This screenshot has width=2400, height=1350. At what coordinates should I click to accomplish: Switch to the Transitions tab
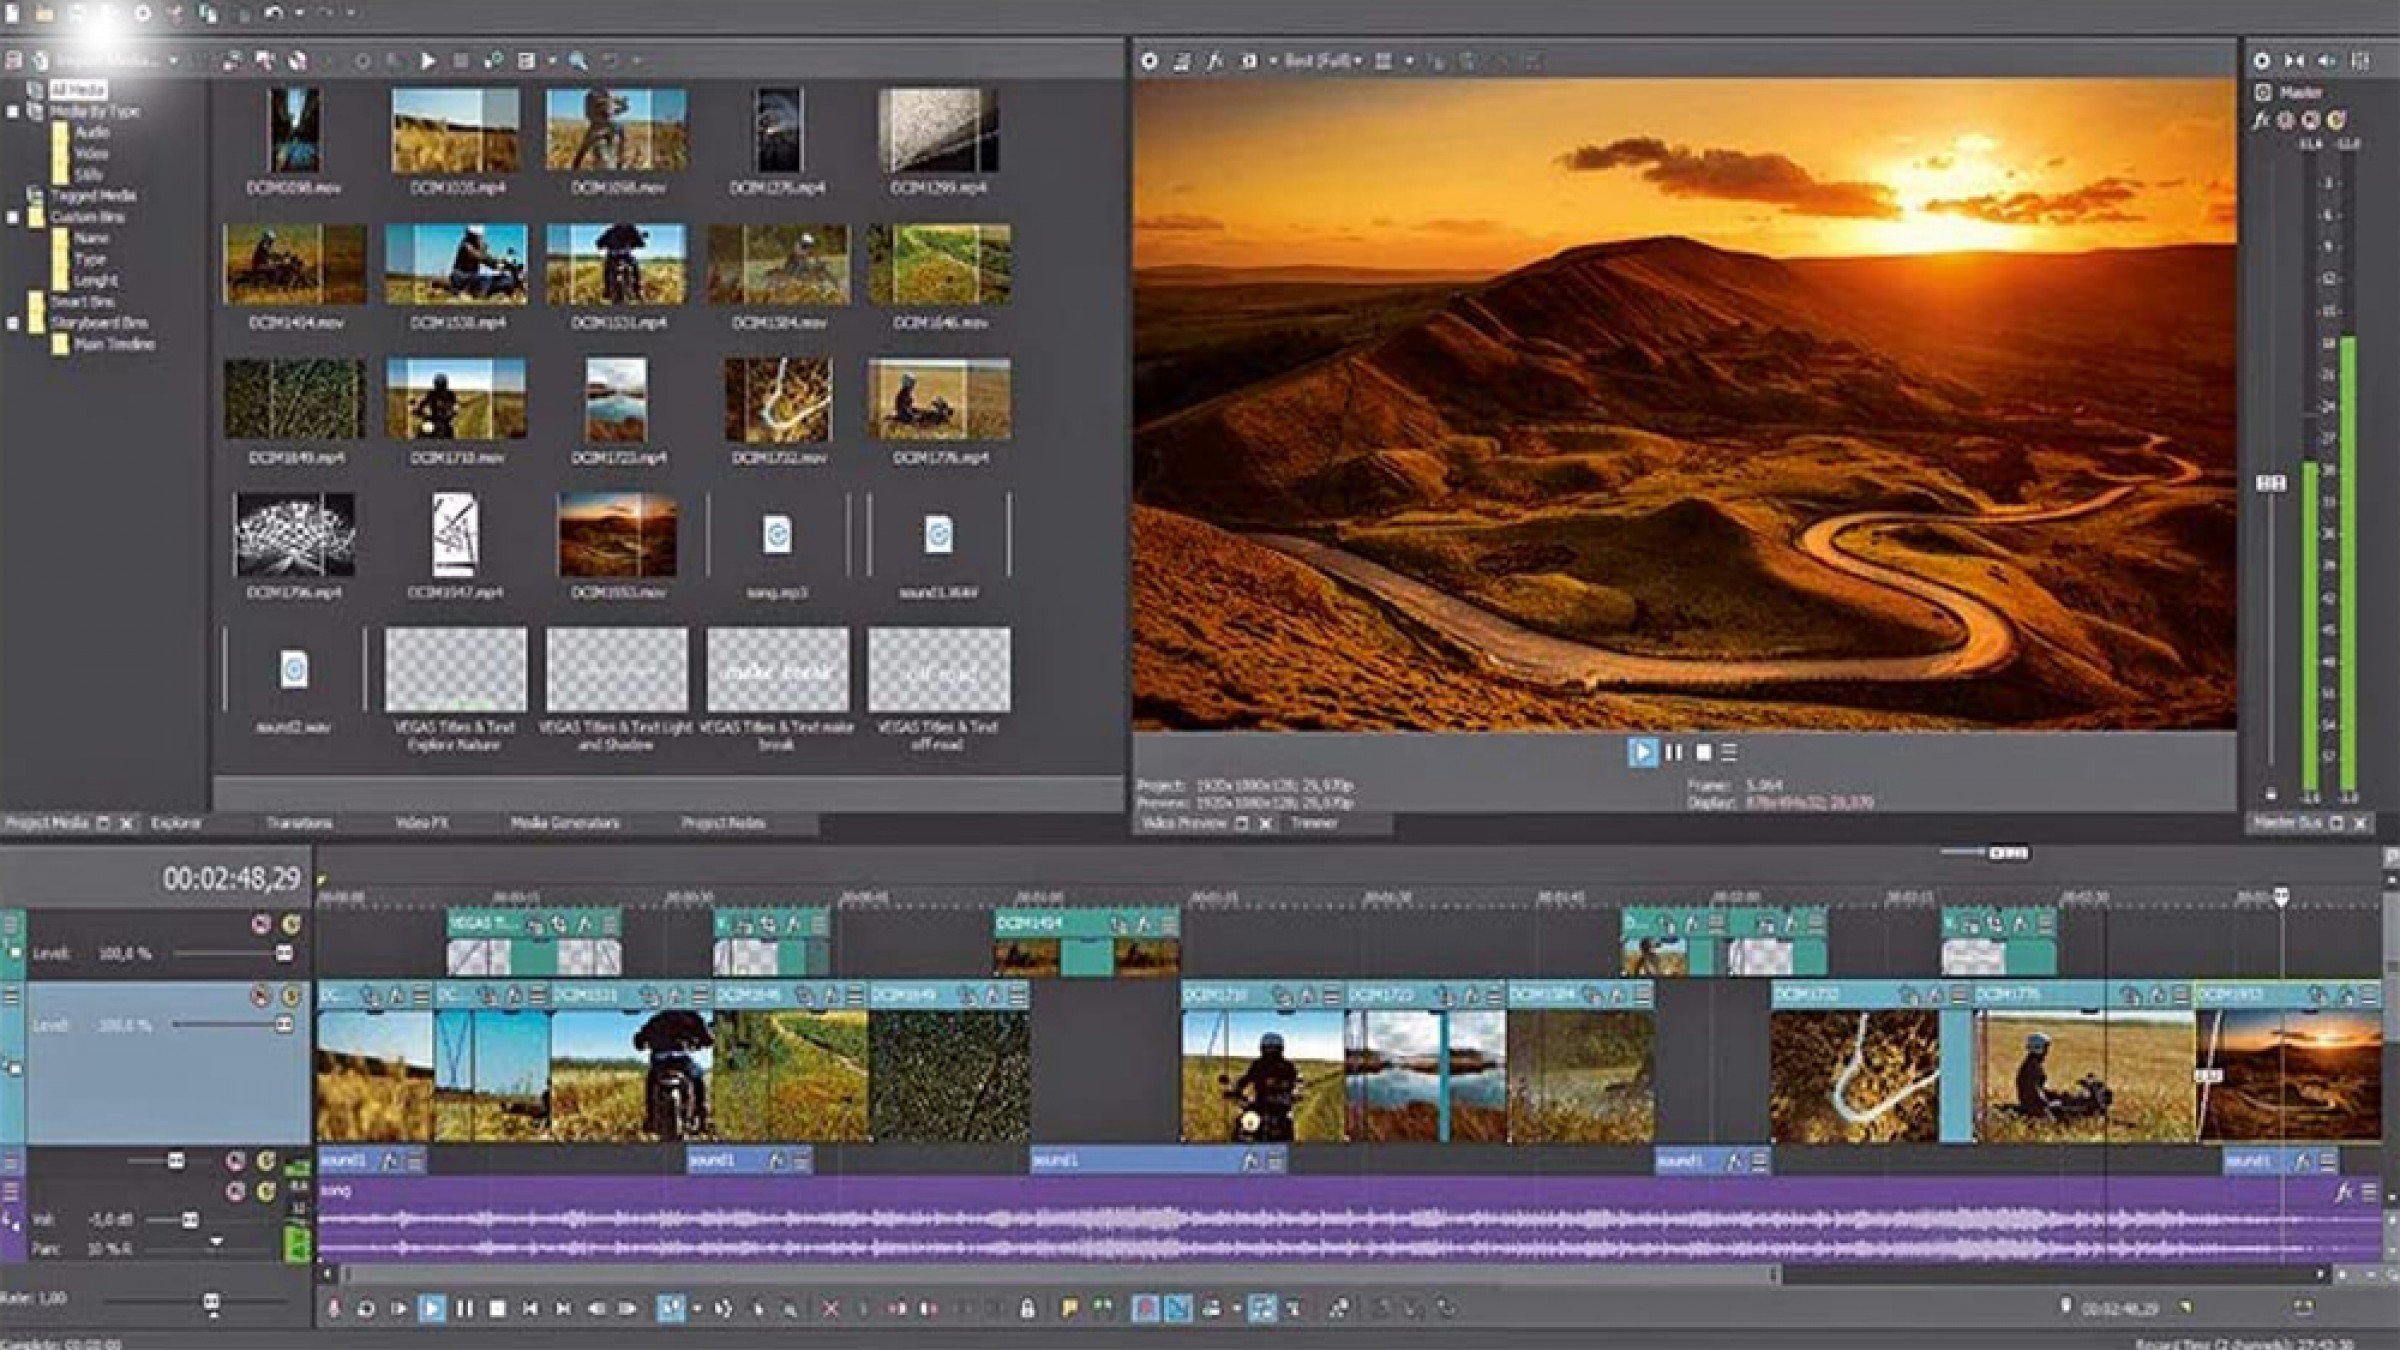pyautogui.click(x=300, y=824)
